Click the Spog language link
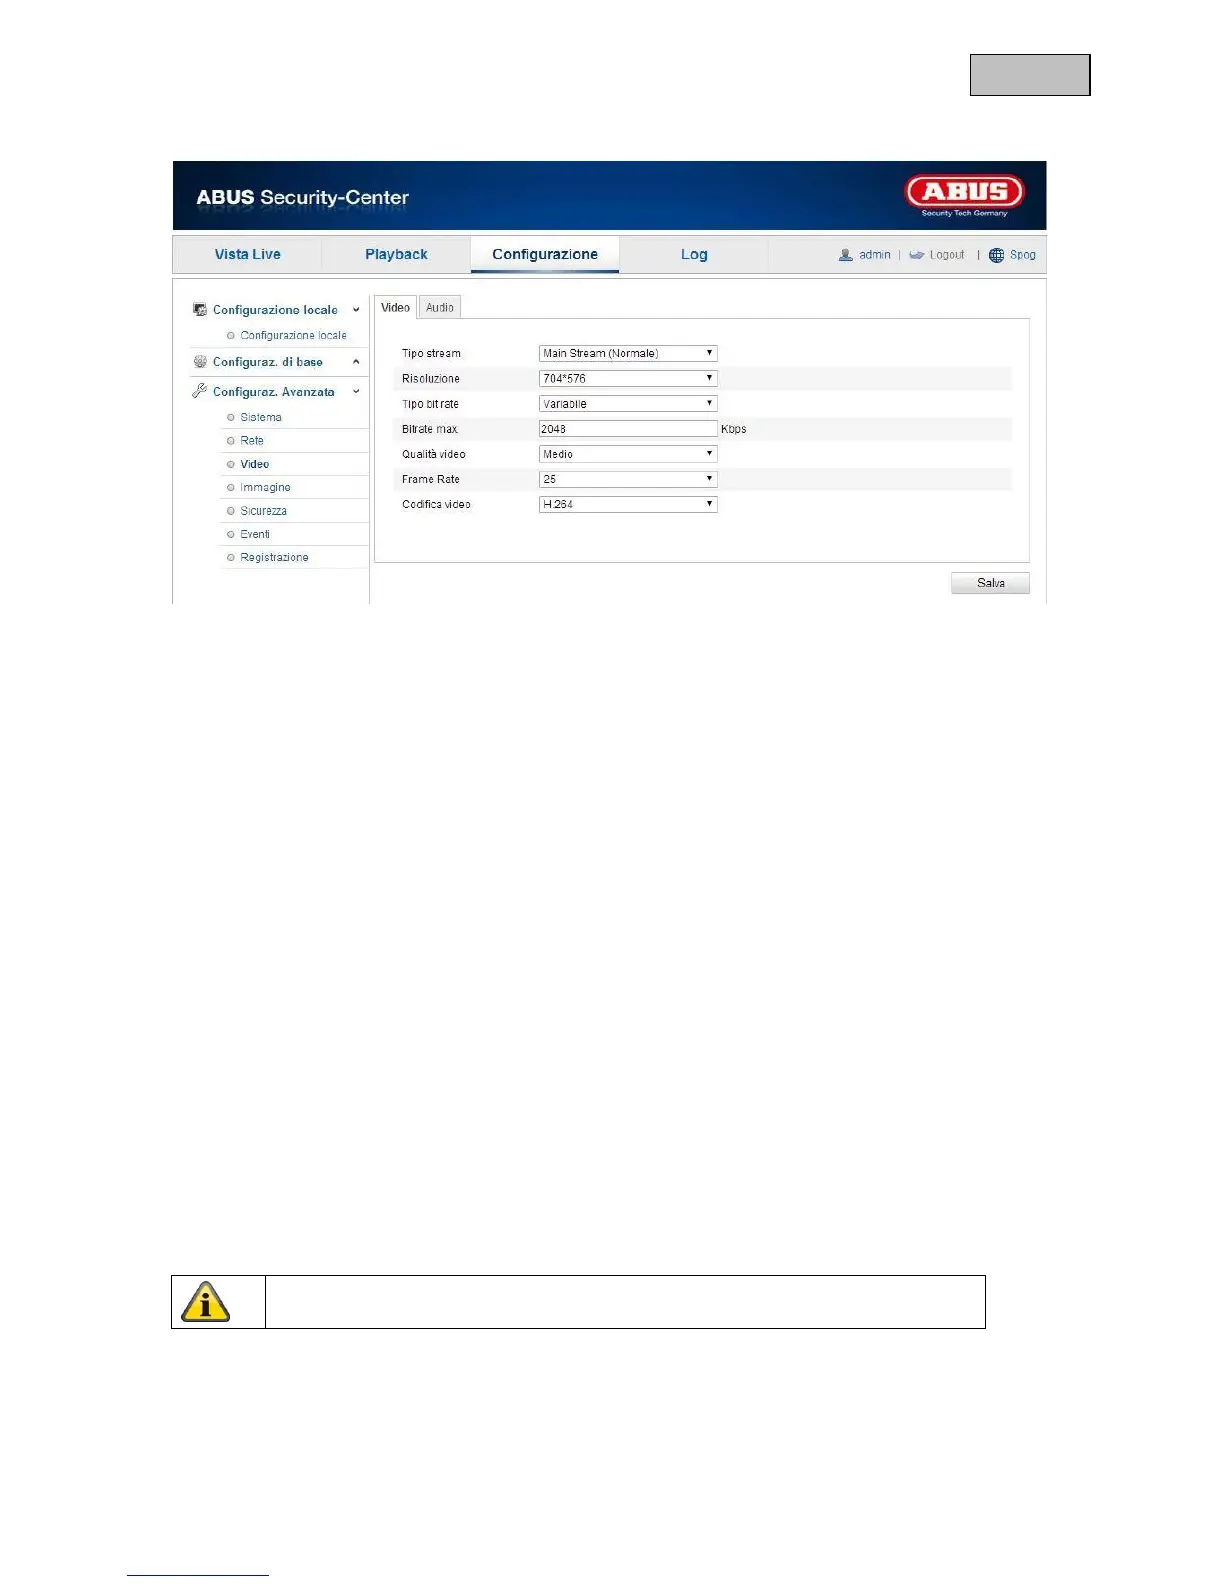 point(1022,255)
